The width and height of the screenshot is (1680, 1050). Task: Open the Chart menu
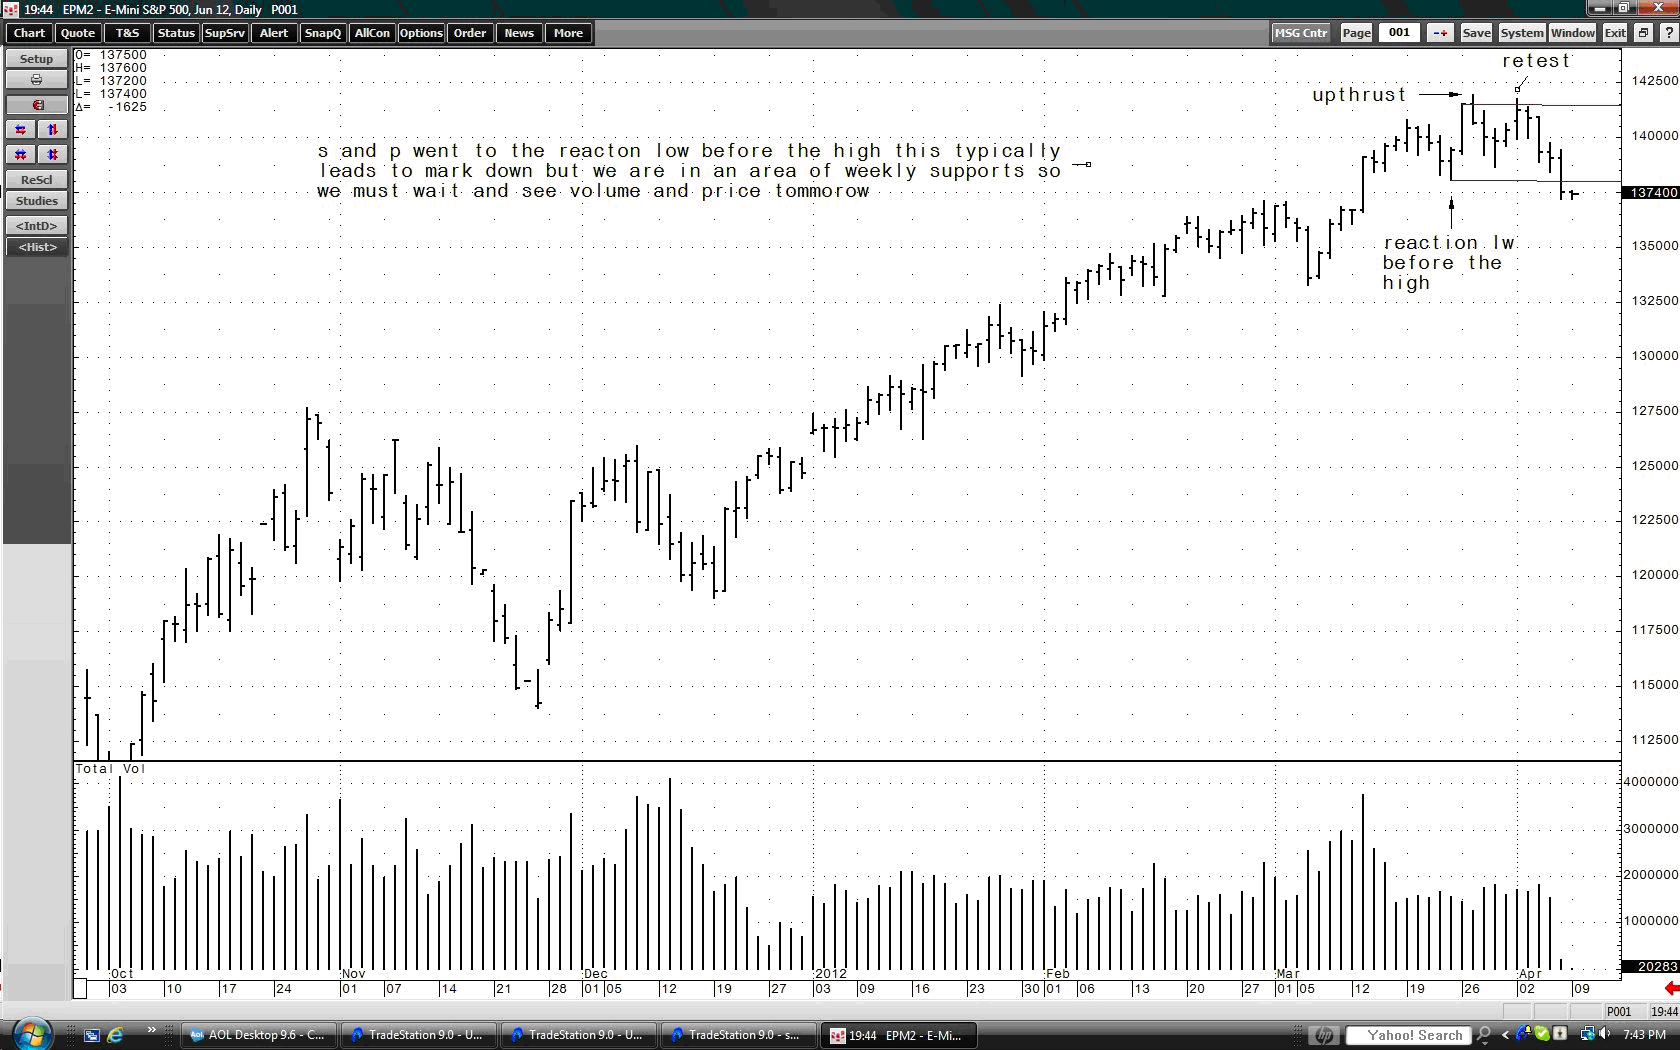coord(29,33)
